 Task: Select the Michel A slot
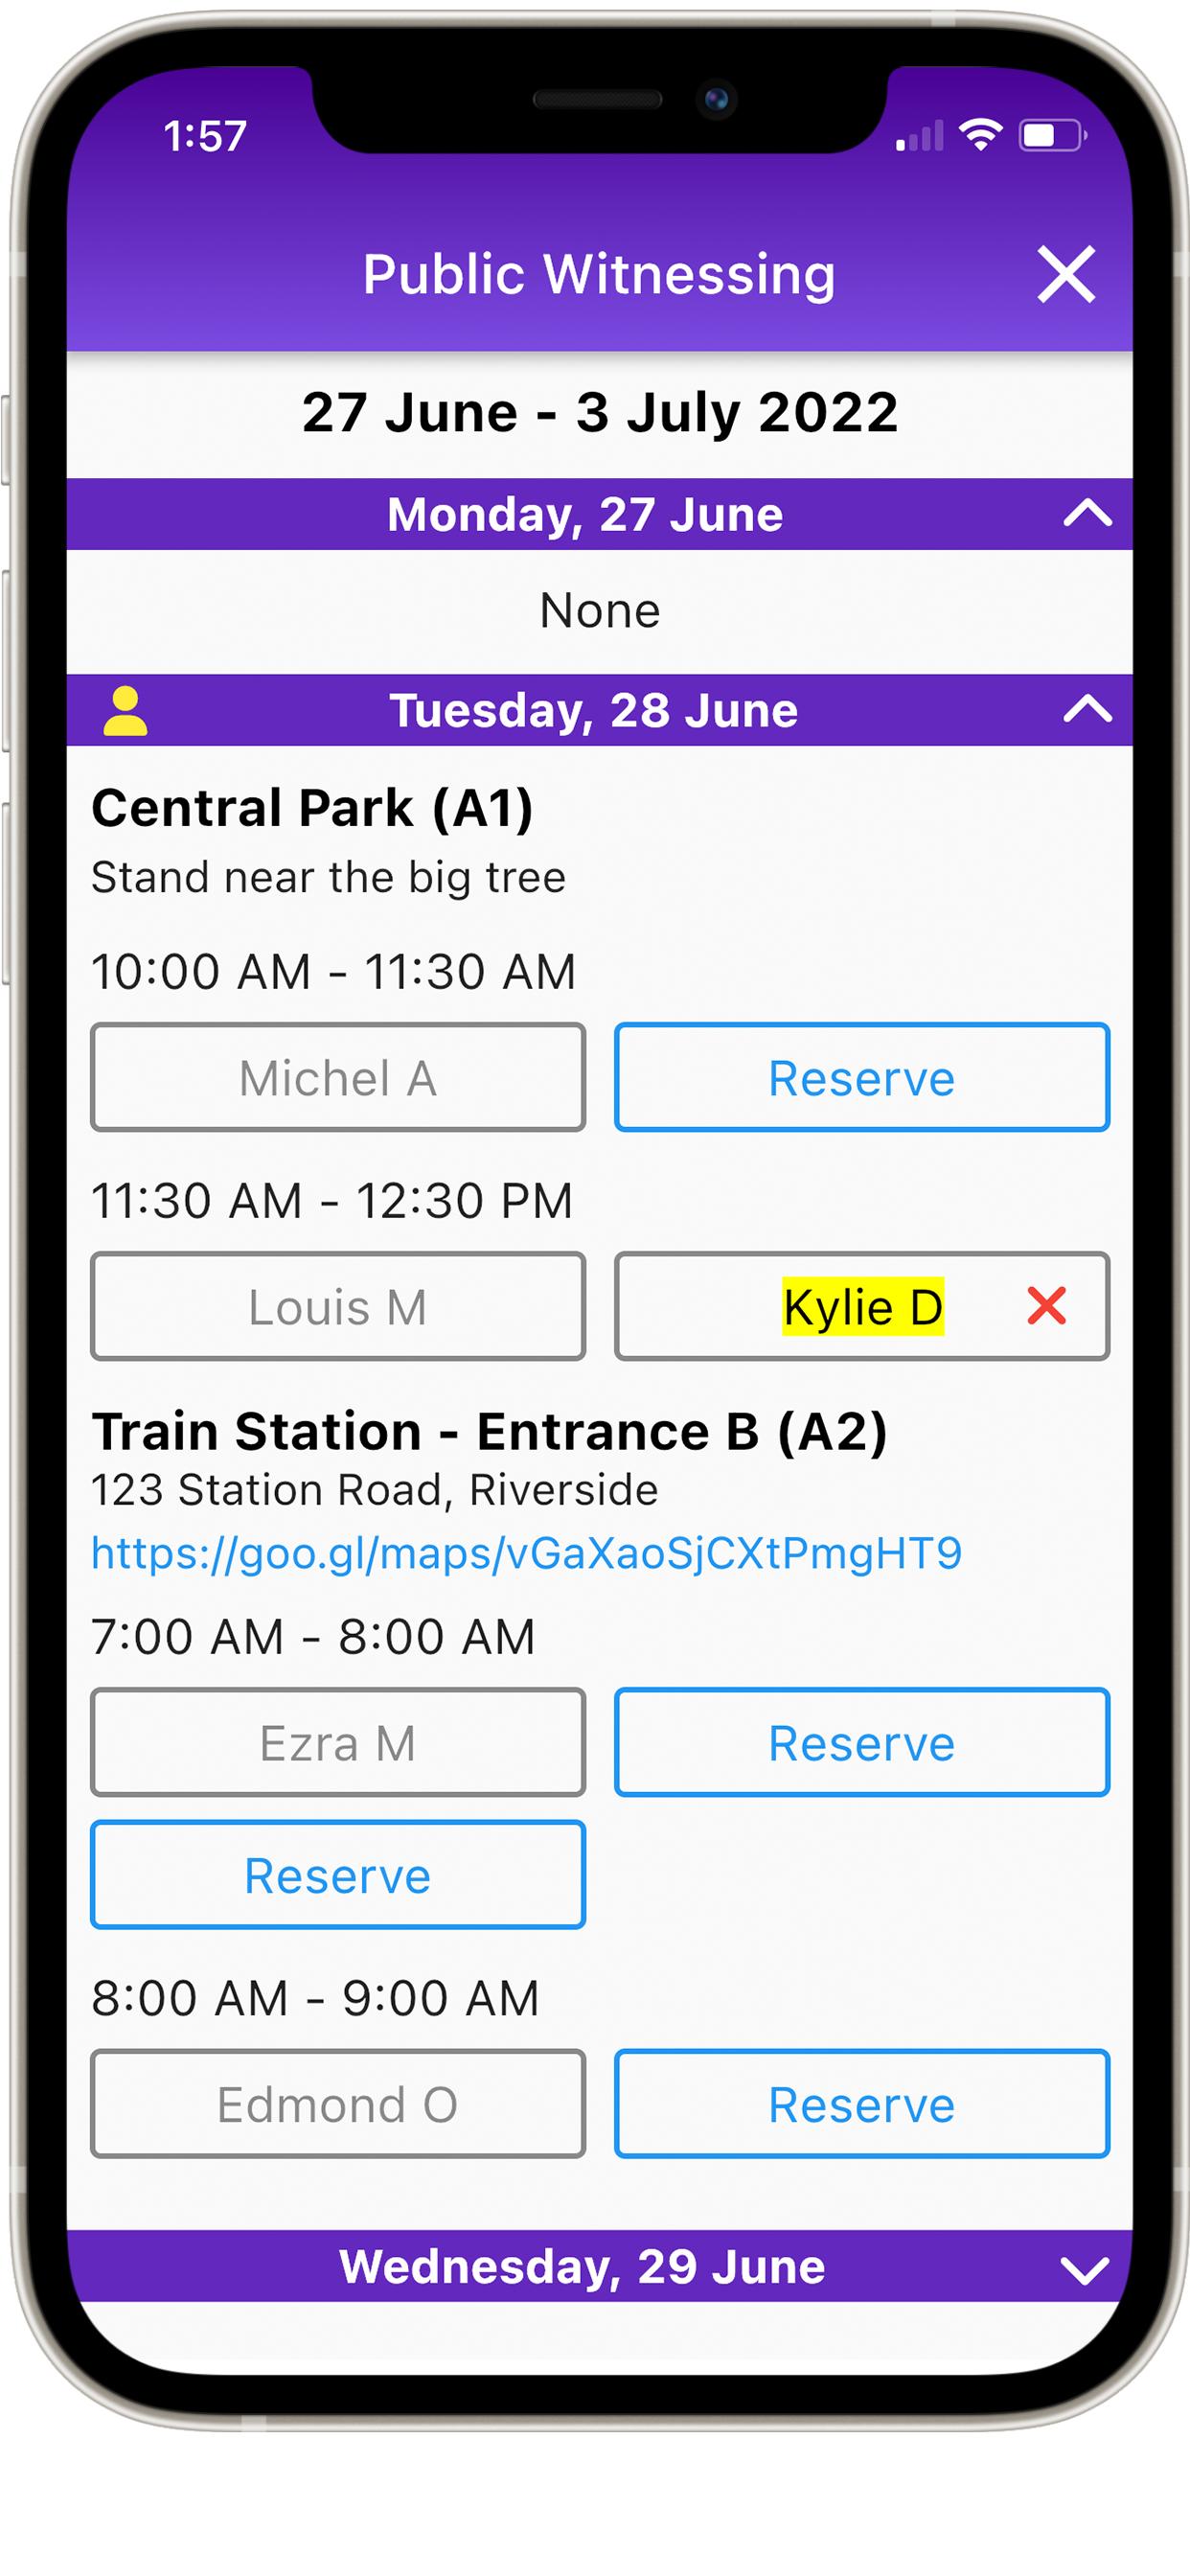(x=338, y=1077)
